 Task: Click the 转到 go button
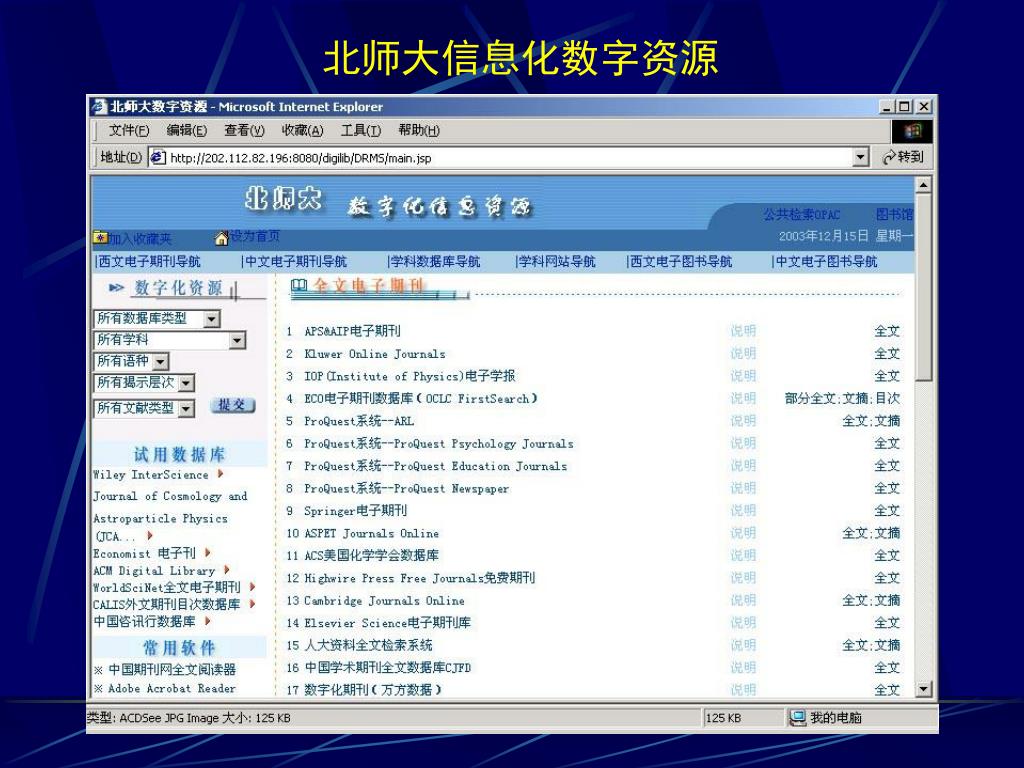coord(903,157)
